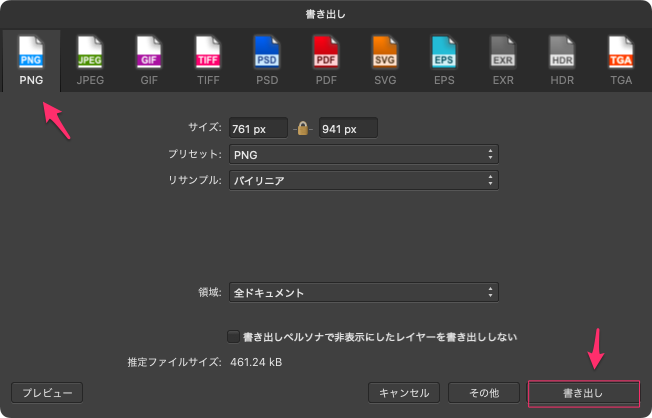The image size is (652, 418).
Task: Pick the GIF file format icon
Action: tap(149, 59)
